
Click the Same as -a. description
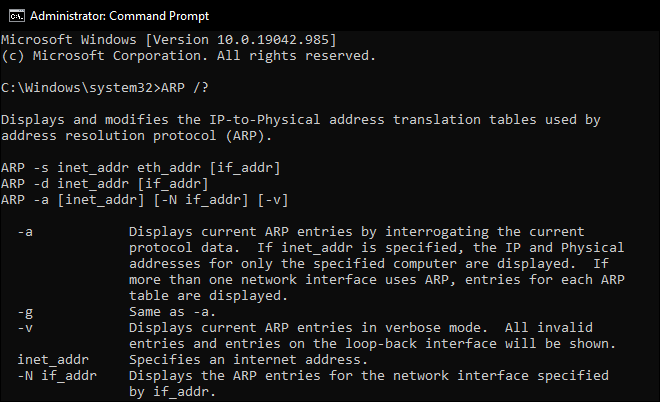[172, 311]
